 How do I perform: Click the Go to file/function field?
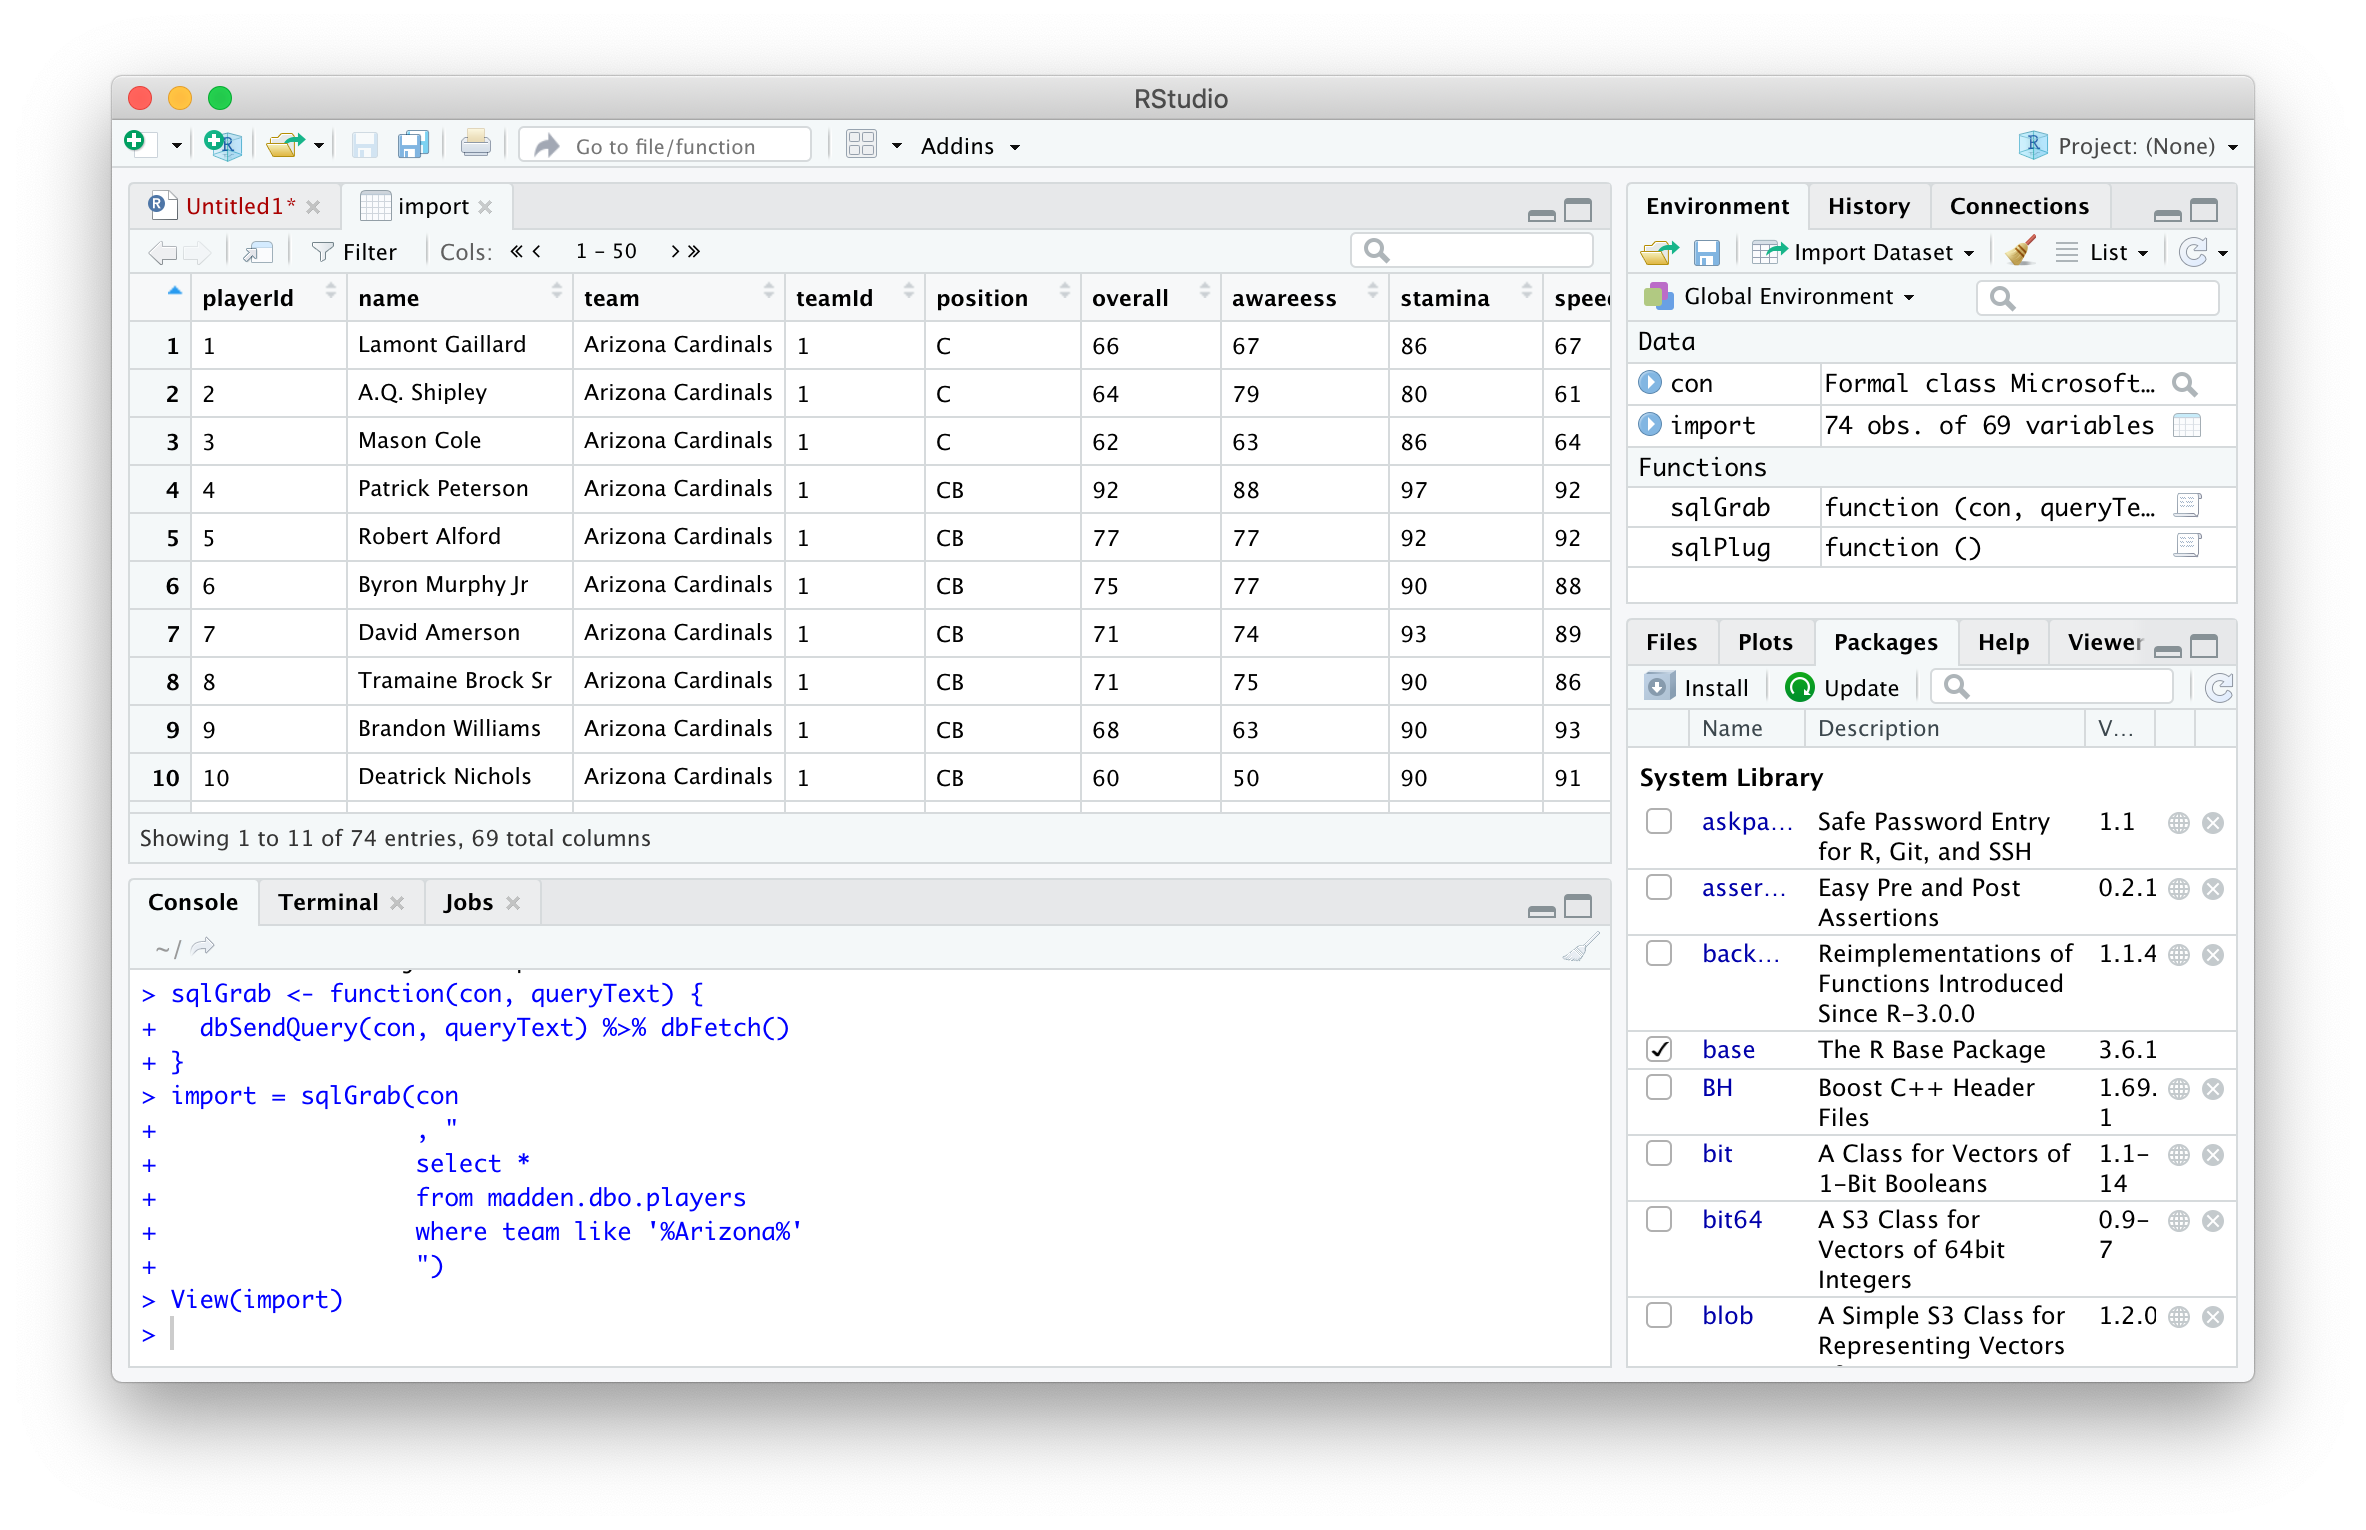pos(665,146)
